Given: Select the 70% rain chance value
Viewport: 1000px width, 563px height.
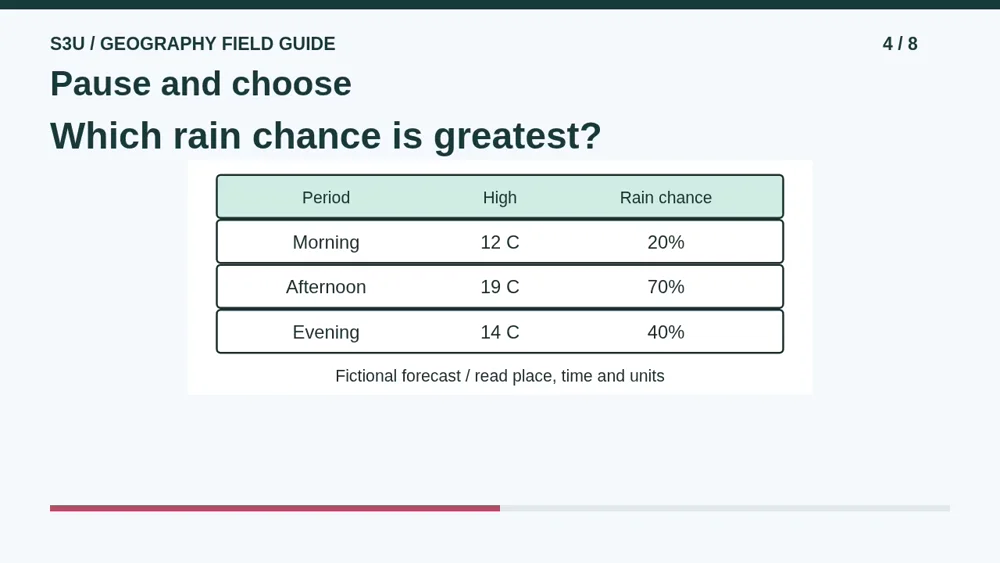Looking at the screenshot, I should point(666,287).
